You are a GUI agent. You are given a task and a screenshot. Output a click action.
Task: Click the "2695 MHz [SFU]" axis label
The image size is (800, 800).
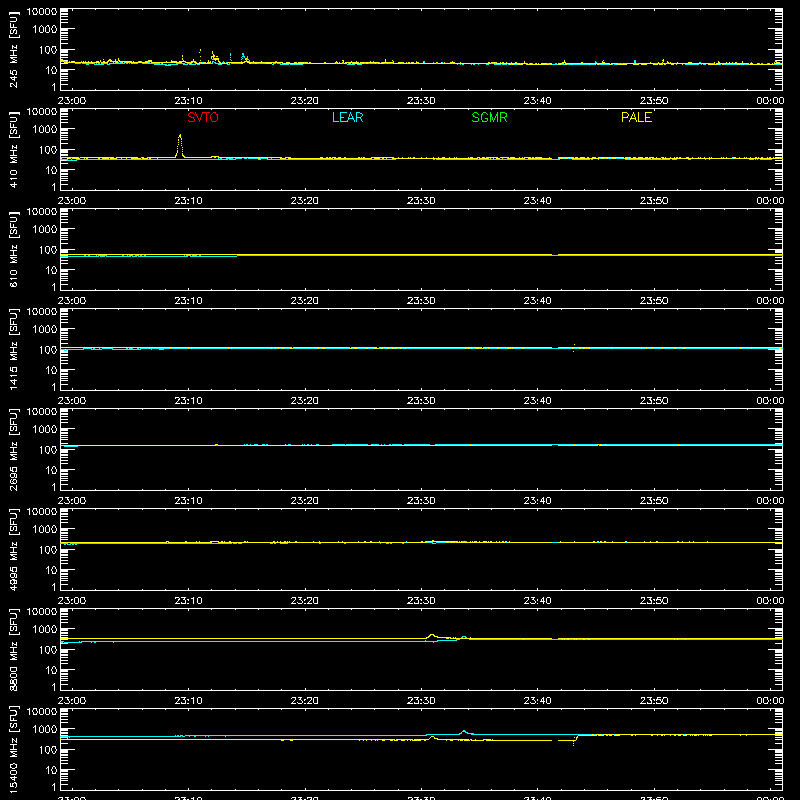[13, 449]
